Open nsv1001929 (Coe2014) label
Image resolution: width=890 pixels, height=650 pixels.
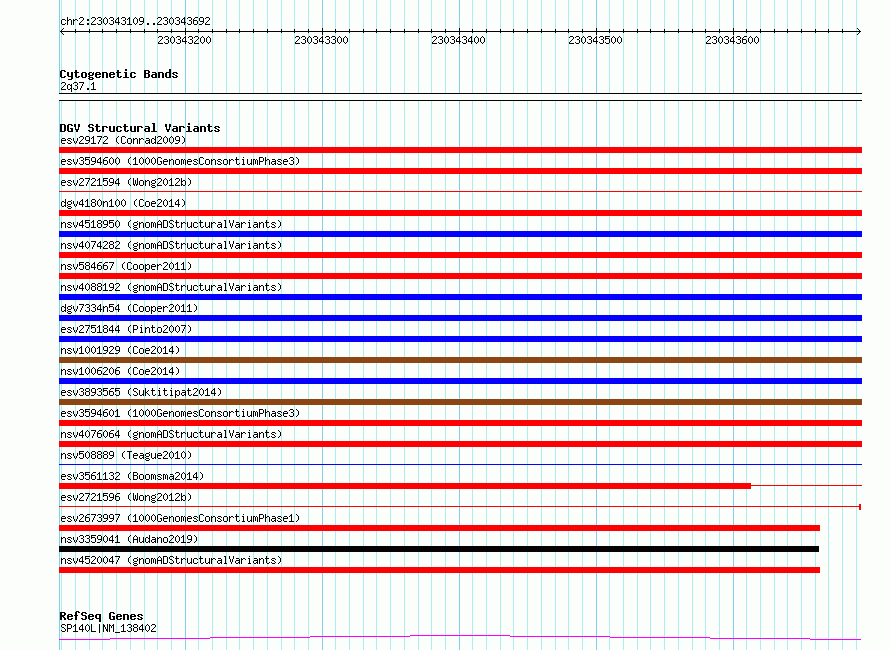coord(120,350)
